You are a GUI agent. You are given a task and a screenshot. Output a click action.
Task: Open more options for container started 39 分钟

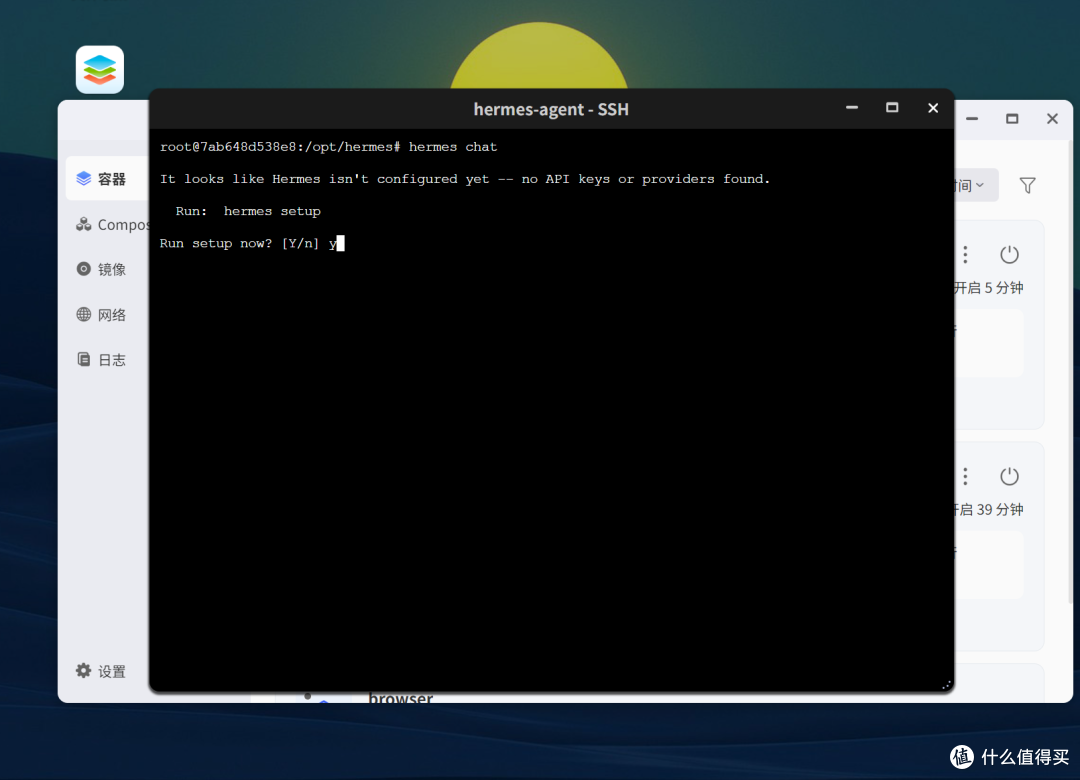(966, 476)
